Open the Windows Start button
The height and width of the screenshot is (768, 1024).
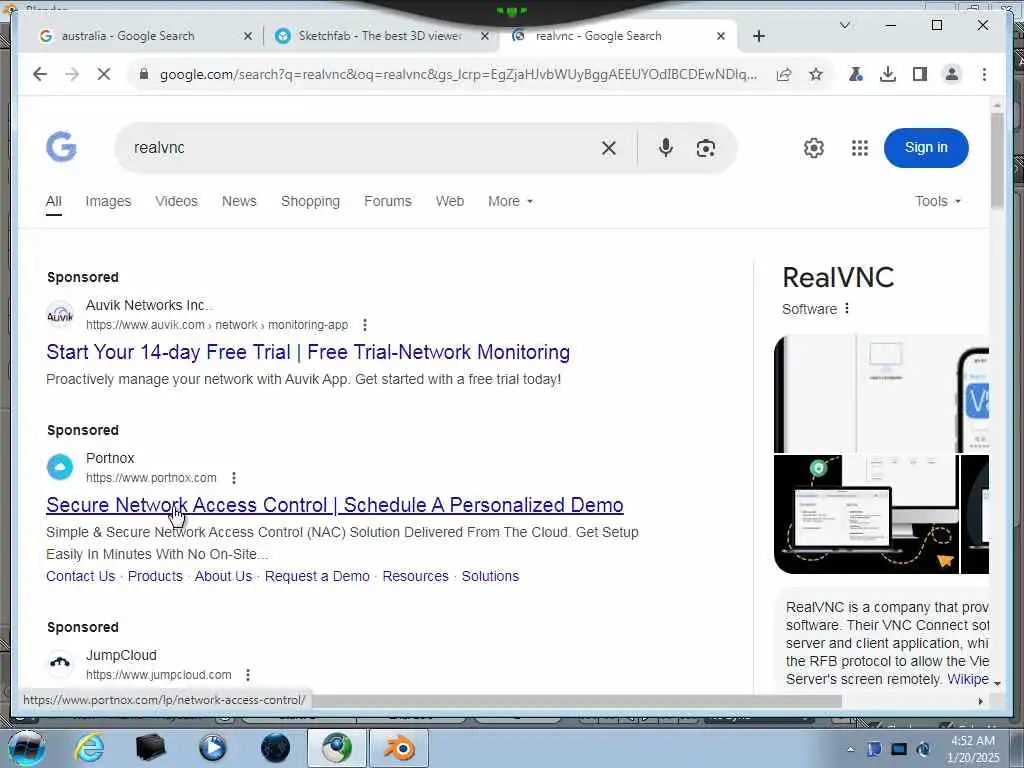coord(26,748)
